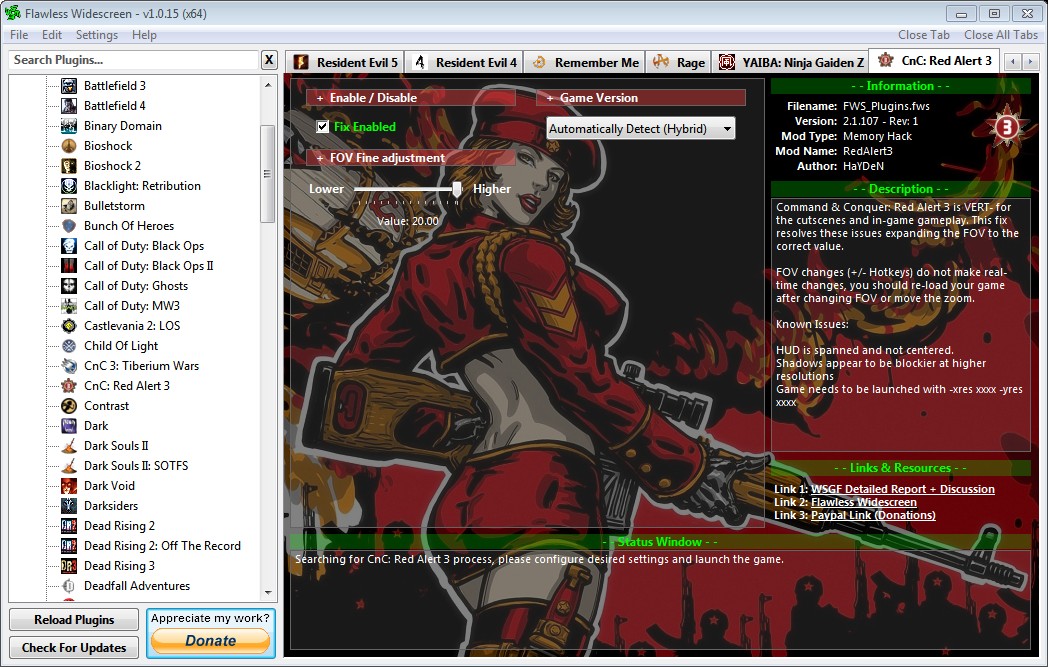The image size is (1048, 667).
Task: Click the Deadfall Adventures icon
Action: (x=69, y=586)
